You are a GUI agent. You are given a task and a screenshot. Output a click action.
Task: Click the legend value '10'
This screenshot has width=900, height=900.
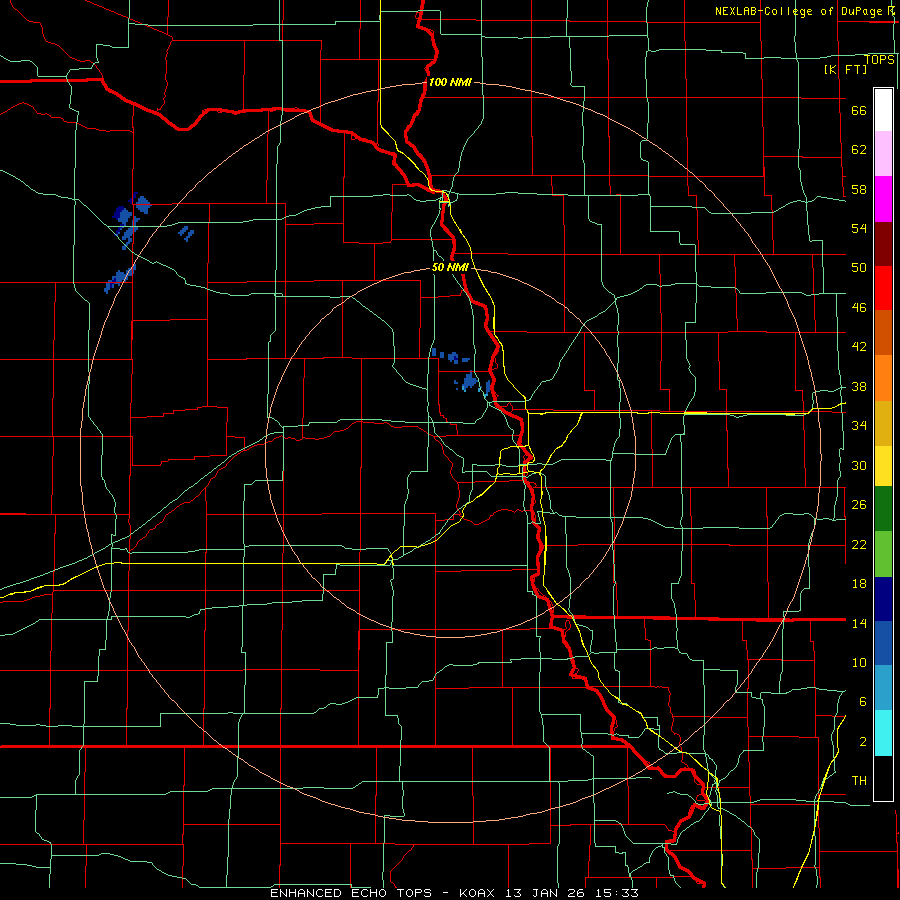coord(859,662)
